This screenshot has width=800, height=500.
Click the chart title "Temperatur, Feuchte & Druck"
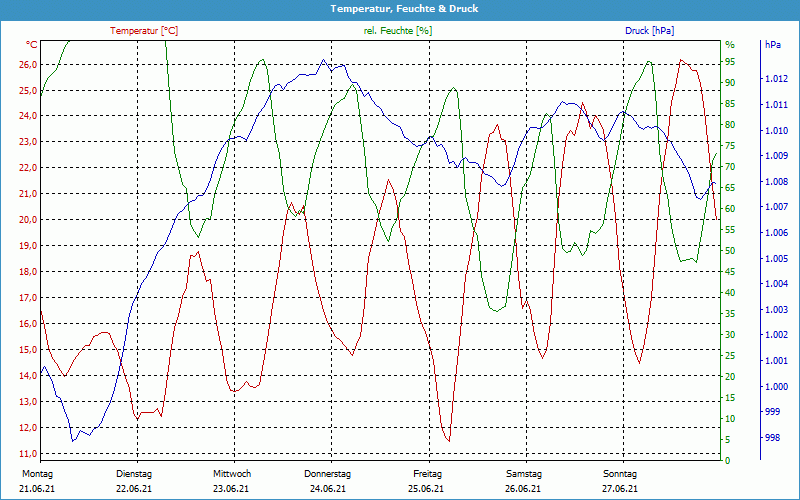point(404,9)
